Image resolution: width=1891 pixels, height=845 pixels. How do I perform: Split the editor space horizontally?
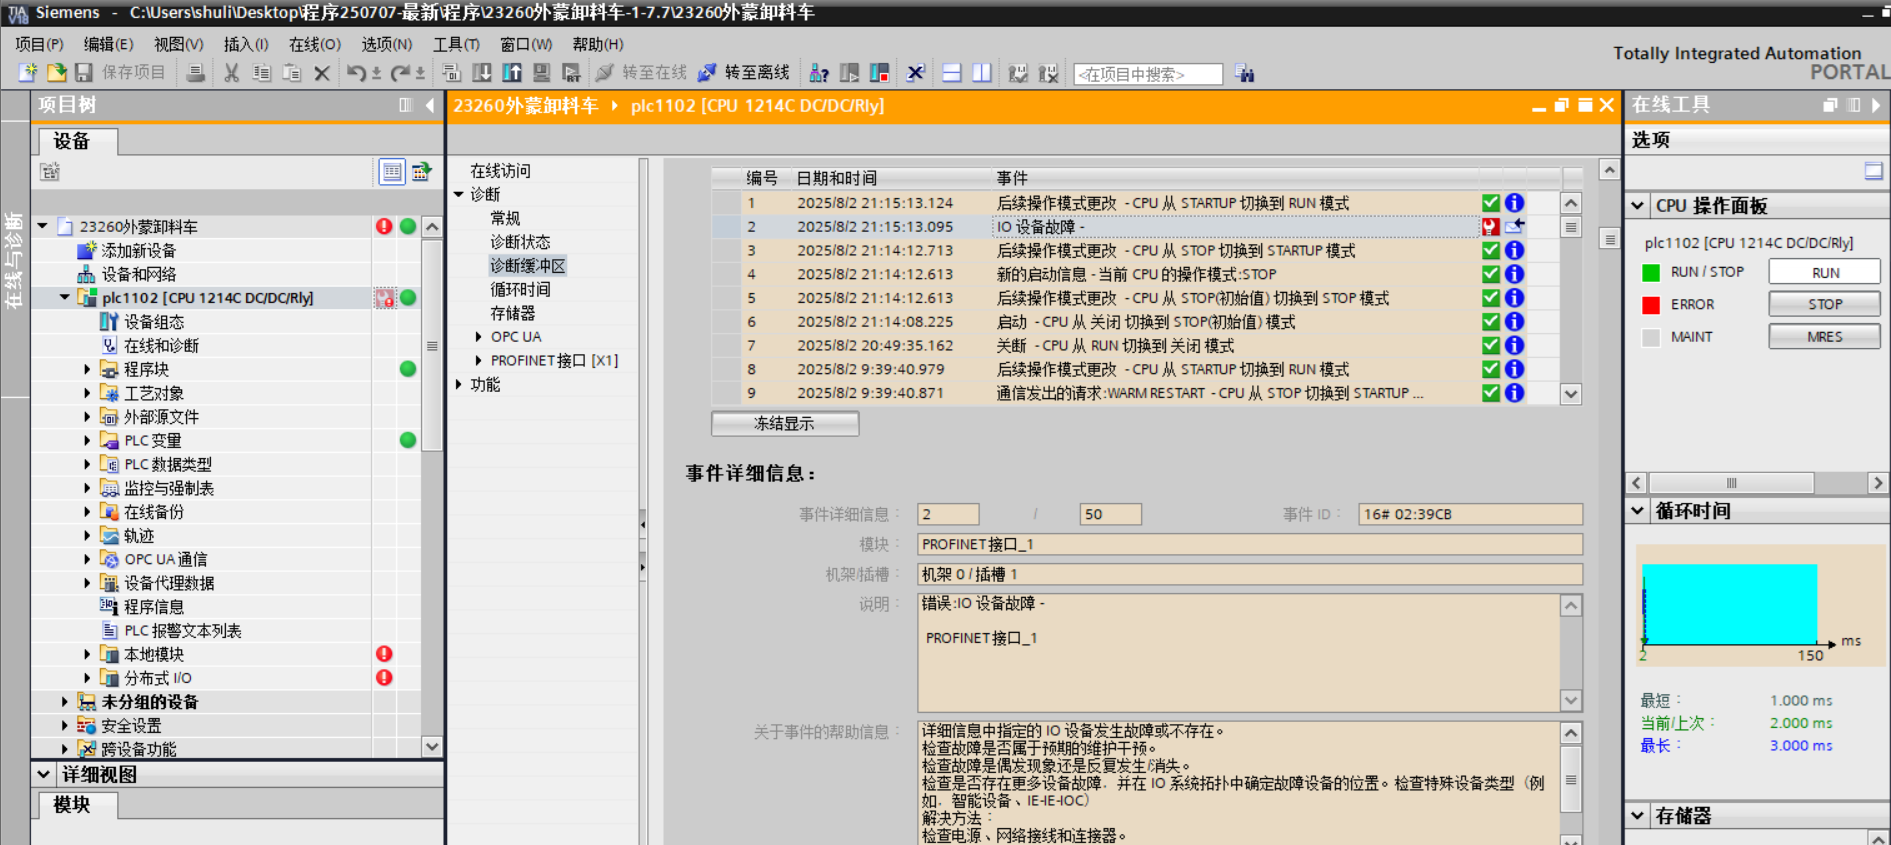coord(952,73)
